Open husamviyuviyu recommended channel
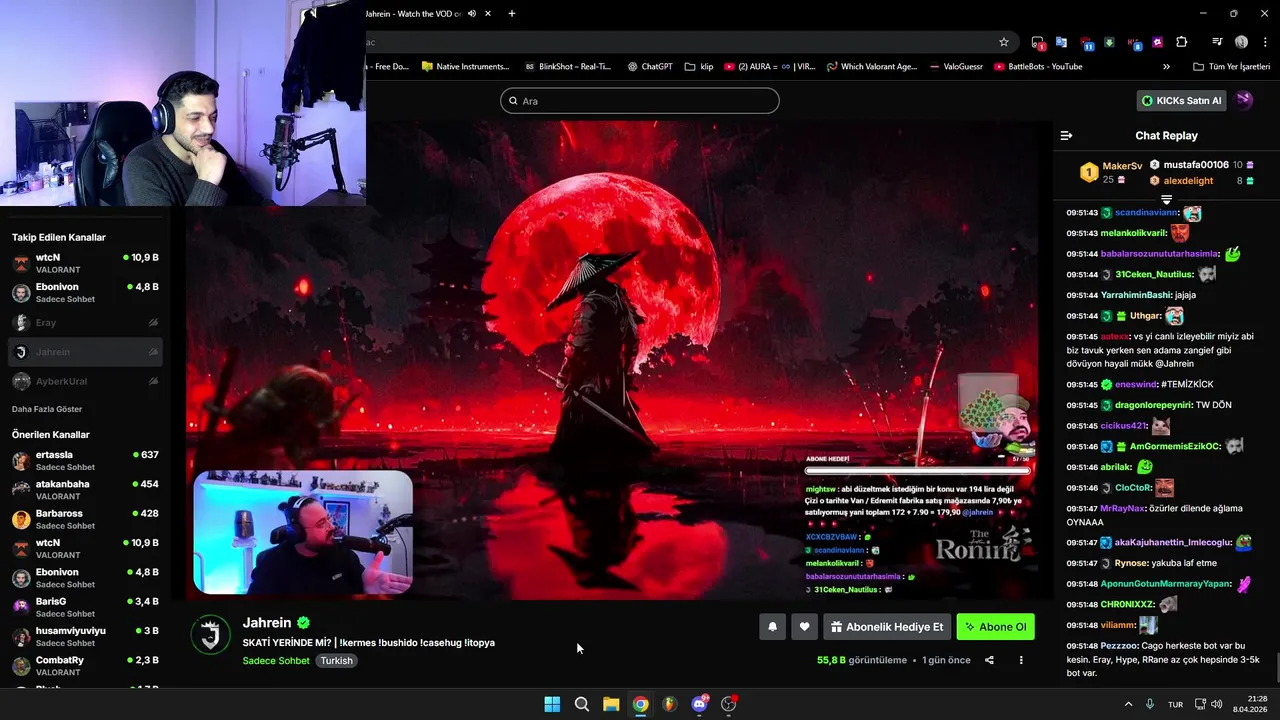 [x=85, y=636]
